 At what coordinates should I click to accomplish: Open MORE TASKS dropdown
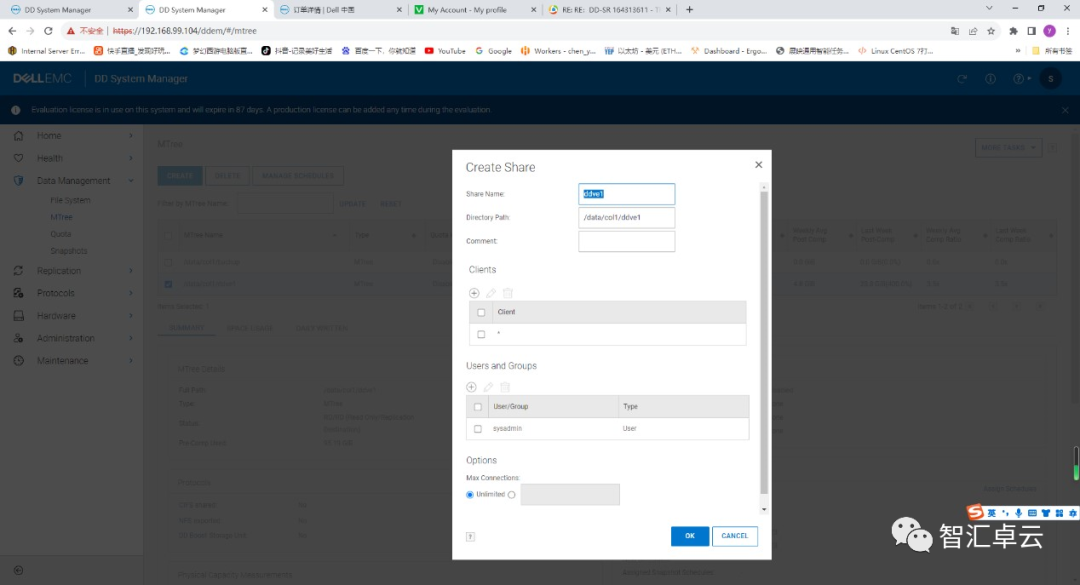1008,147
